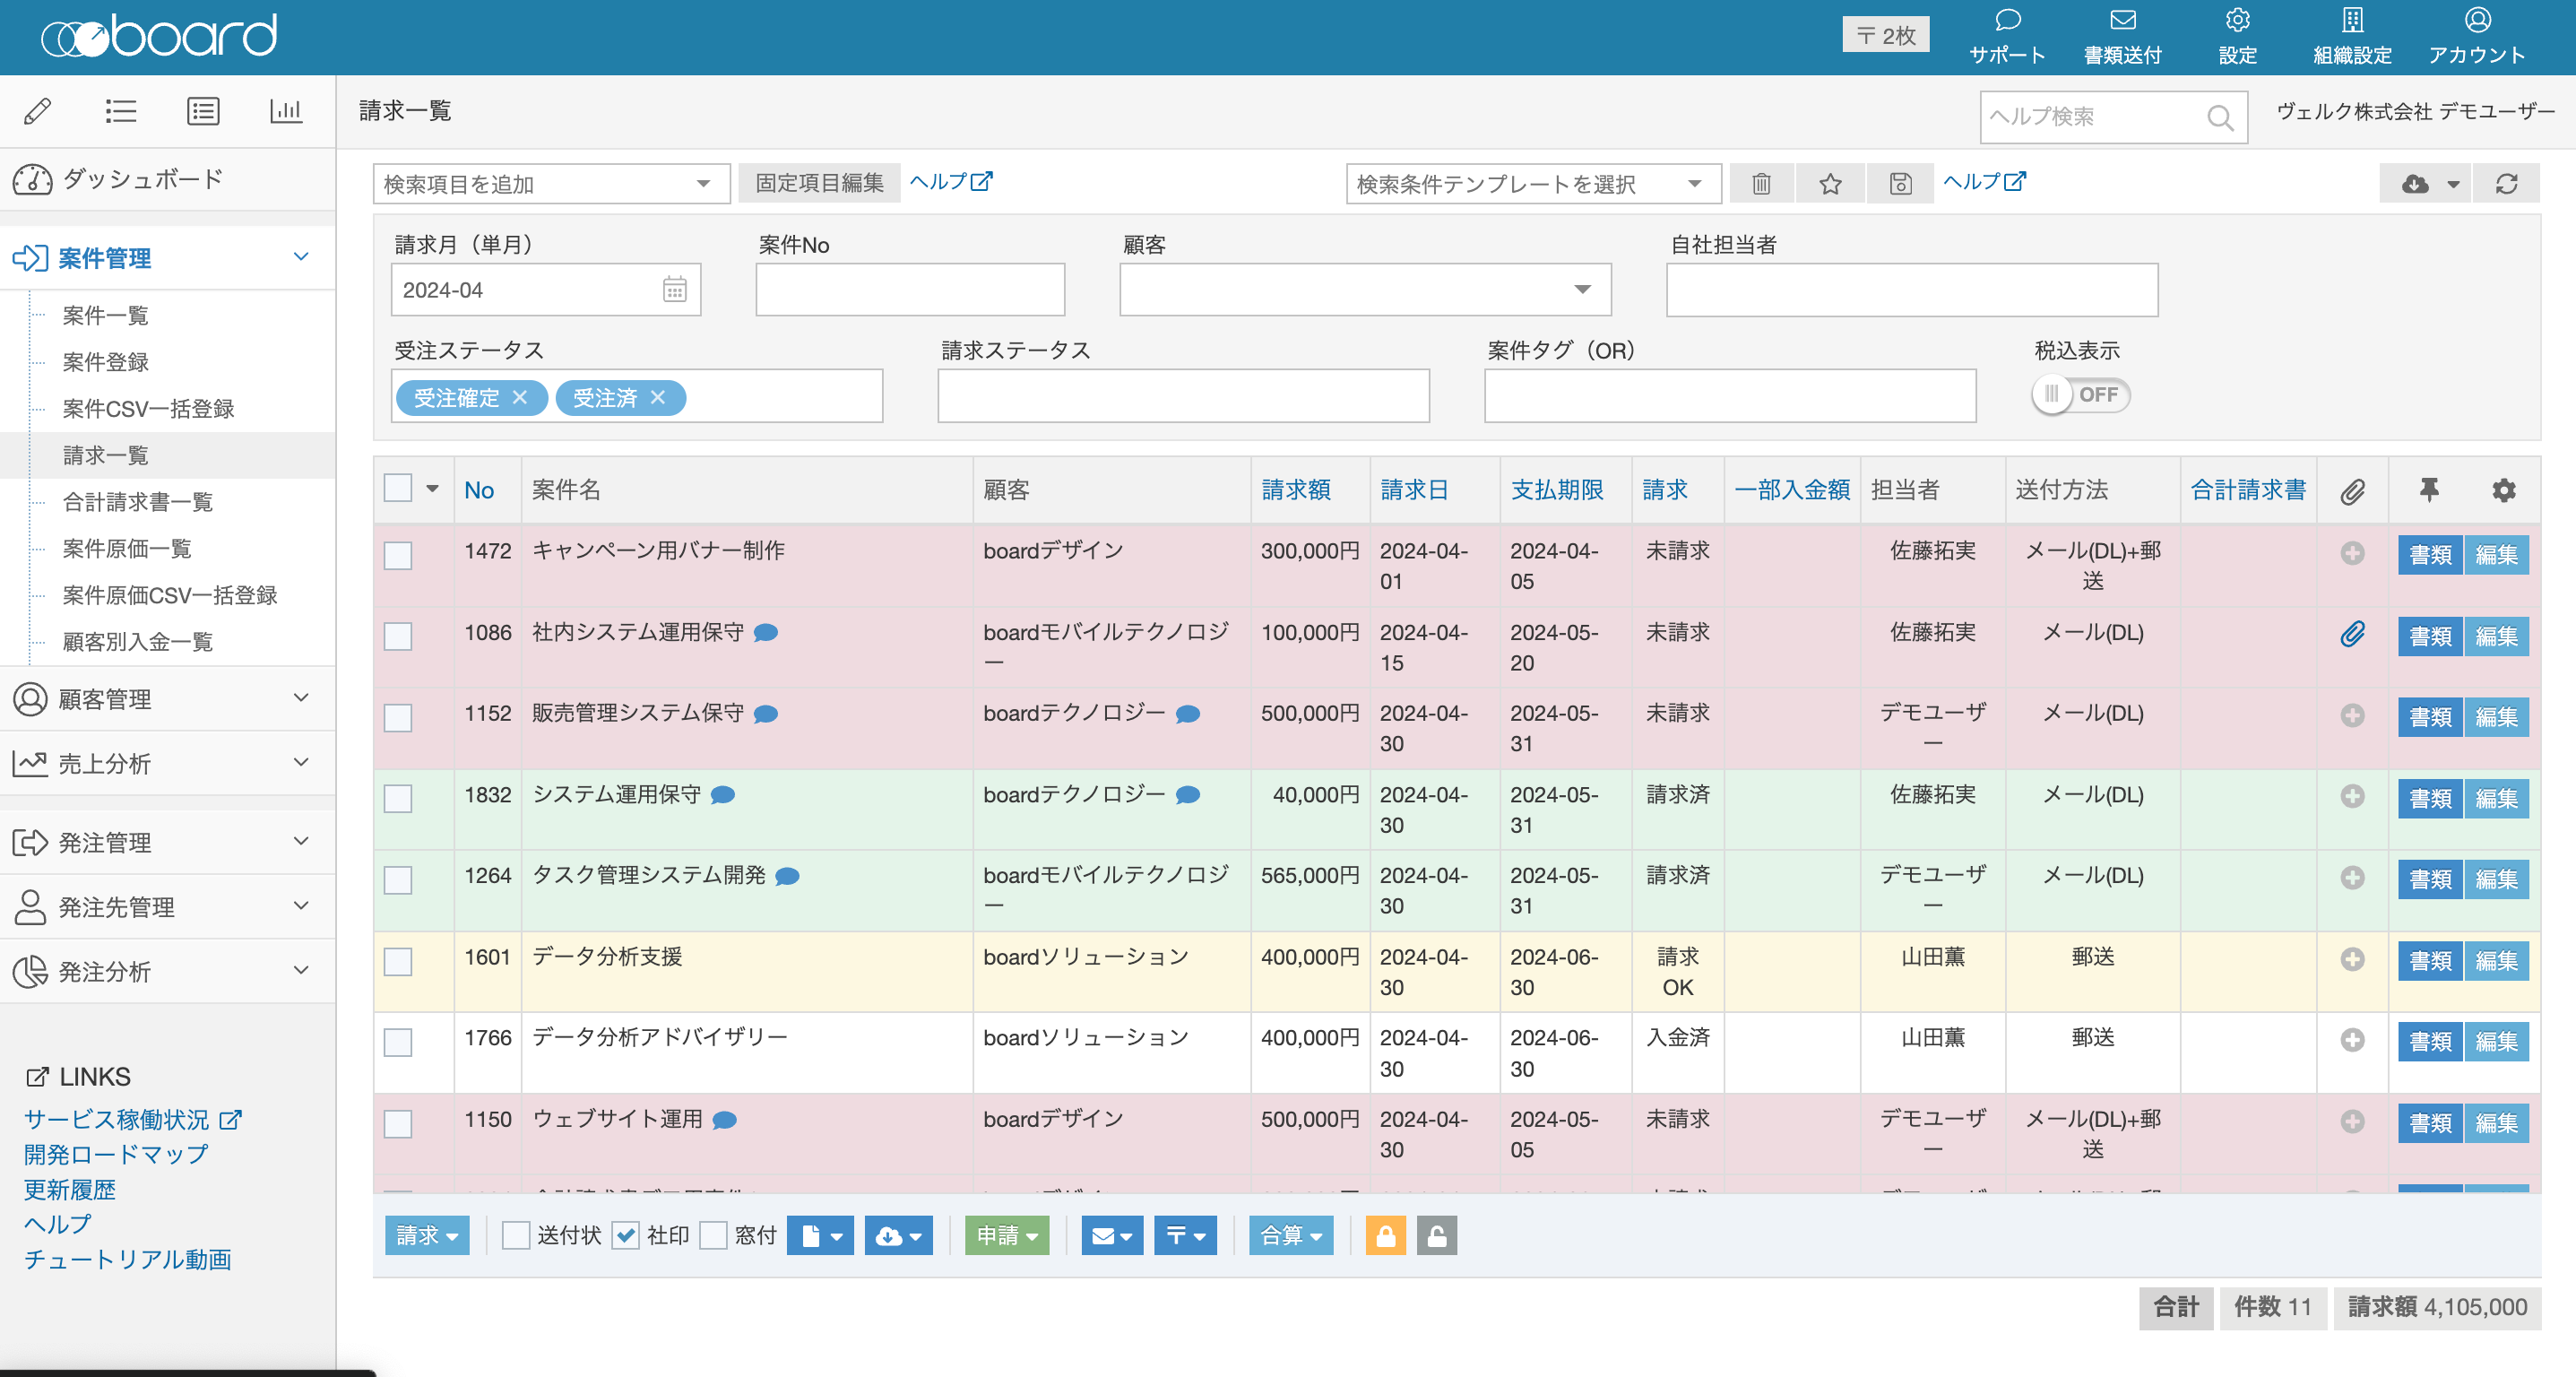
Task: Expand the 売上分析 menu
Action: tap(168, 764)
